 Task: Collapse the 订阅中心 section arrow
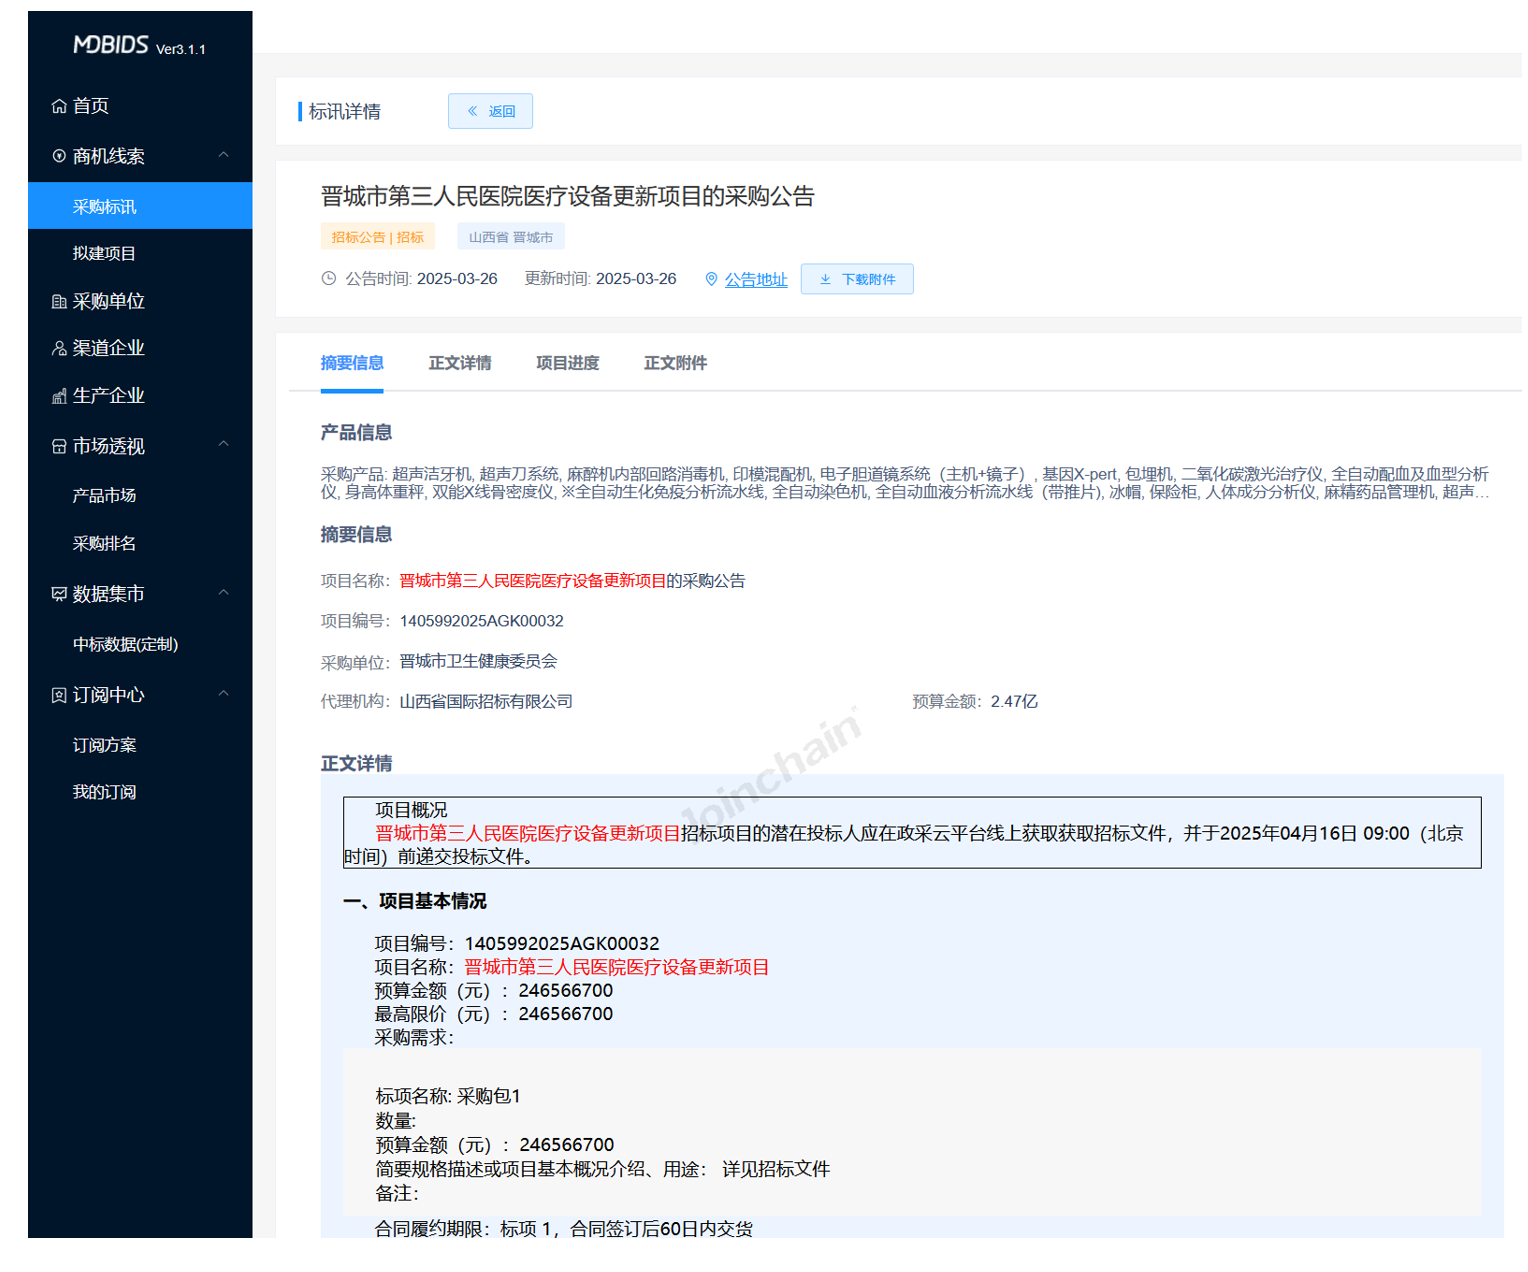click(x=224, y=694)
